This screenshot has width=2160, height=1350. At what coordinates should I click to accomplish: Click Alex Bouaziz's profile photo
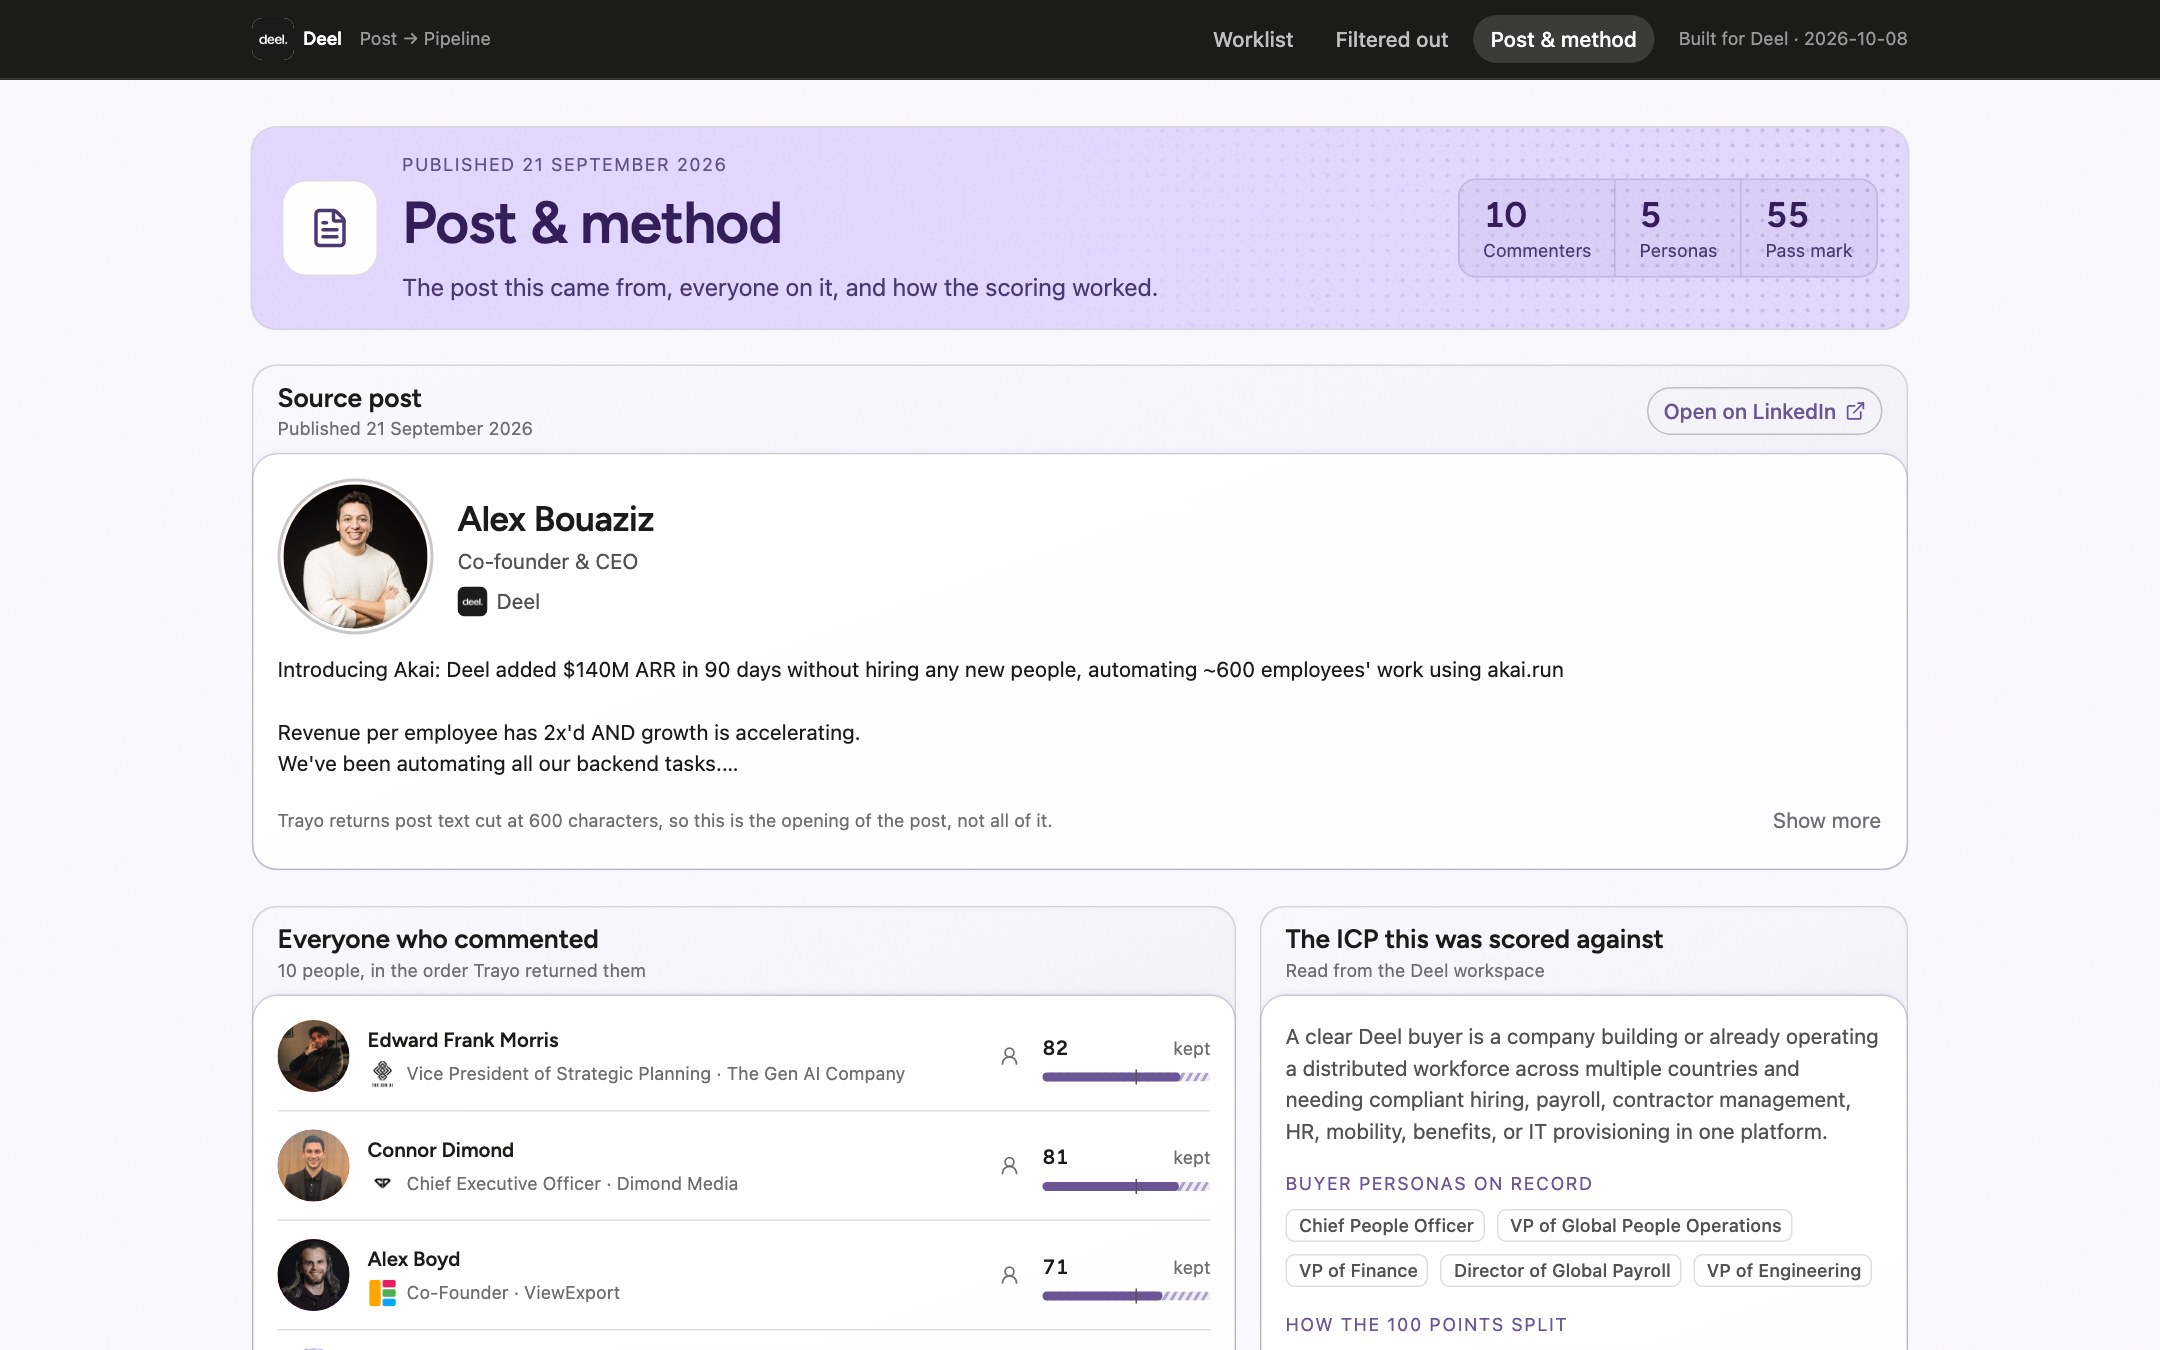[355, 556]
